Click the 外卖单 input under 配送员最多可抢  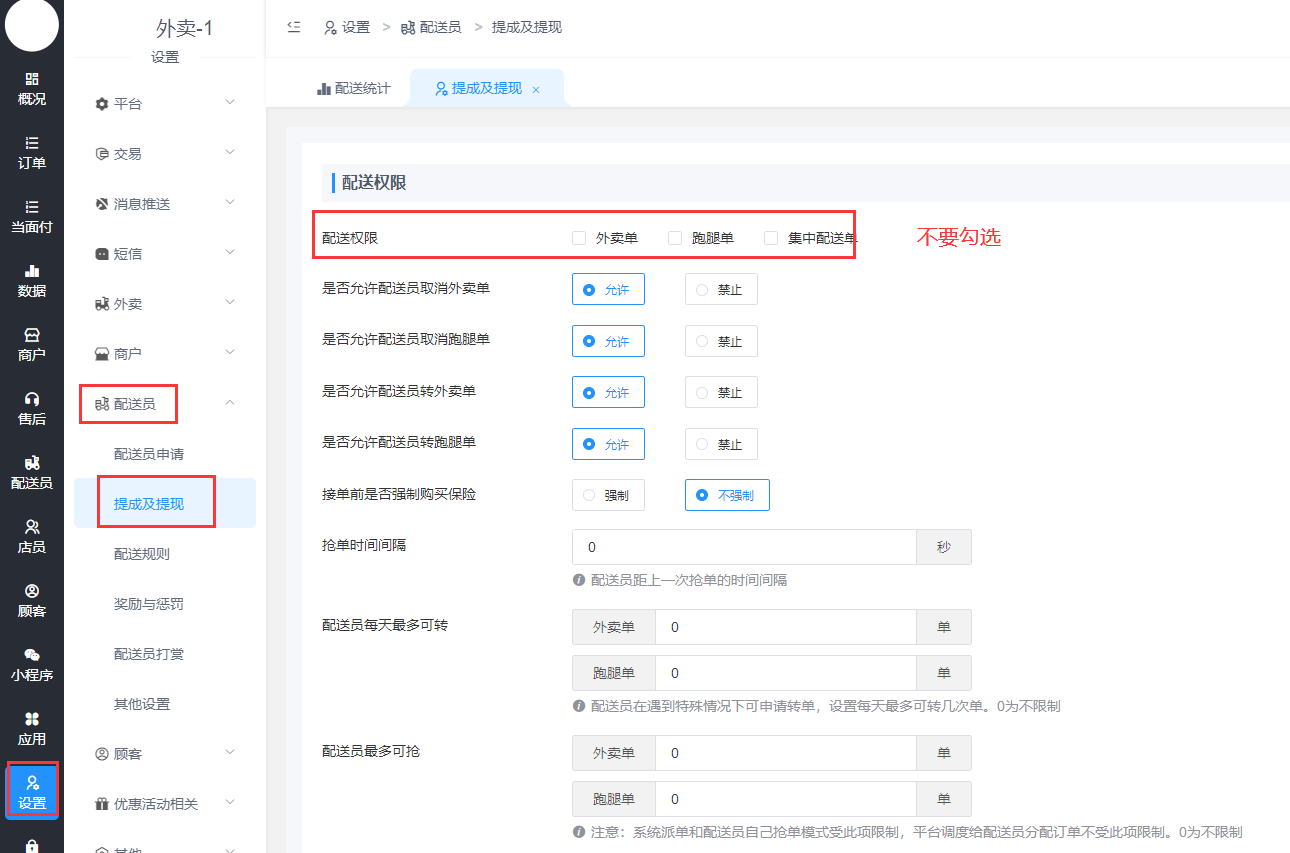click(x=786, y=753)
